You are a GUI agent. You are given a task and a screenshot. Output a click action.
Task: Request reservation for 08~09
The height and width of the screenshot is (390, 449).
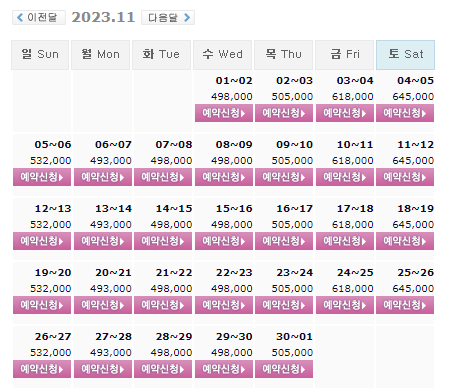pos(224,177)
